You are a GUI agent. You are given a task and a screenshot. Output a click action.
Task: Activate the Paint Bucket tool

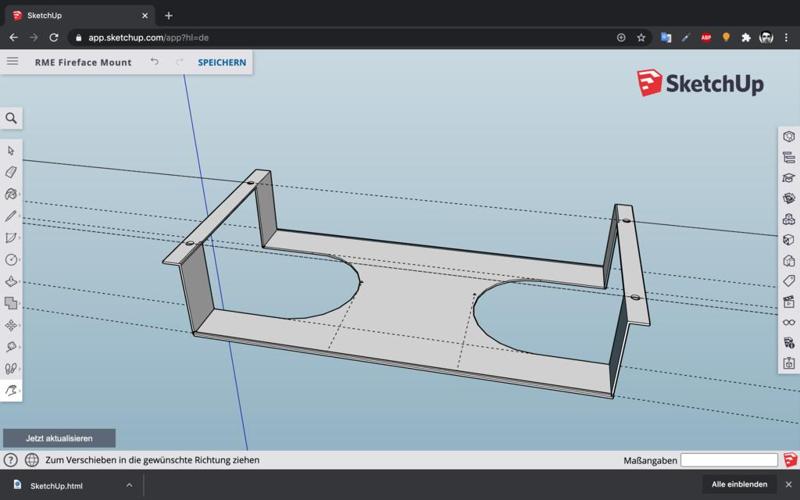pyautogui.click(x=11, y=194)
